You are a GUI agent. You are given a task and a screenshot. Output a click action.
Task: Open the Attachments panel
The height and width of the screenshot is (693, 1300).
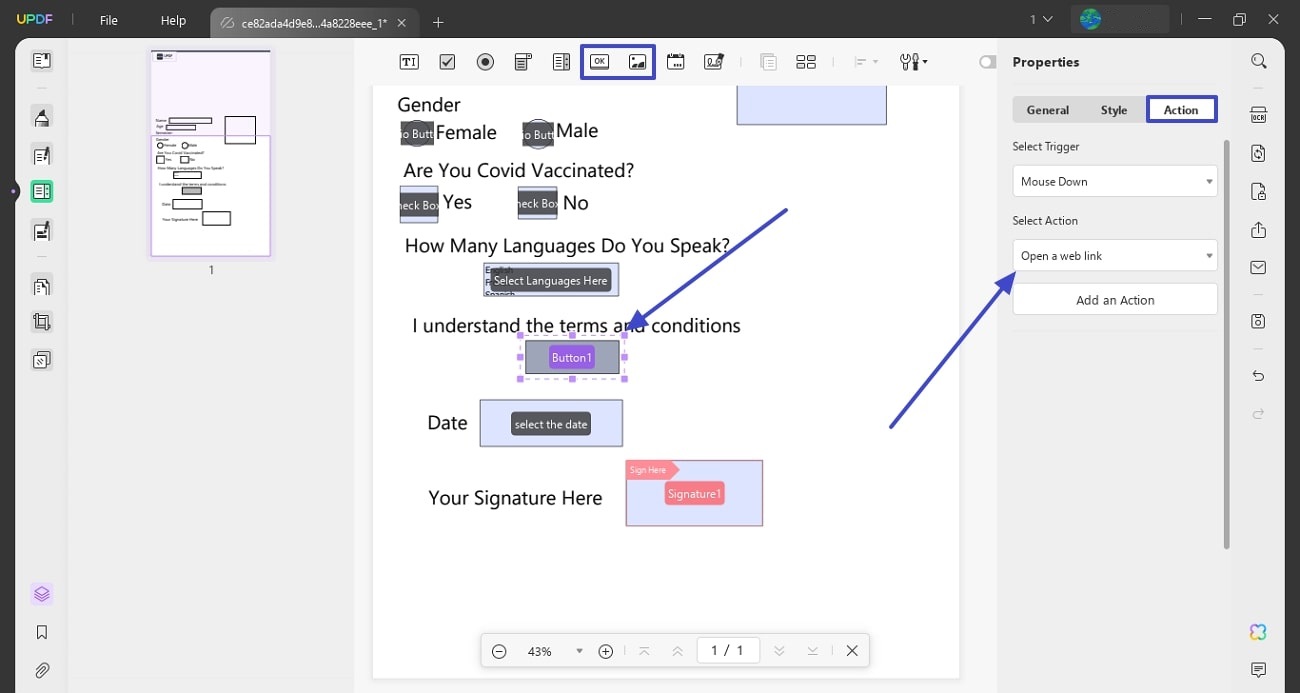(x=41, y=670)
